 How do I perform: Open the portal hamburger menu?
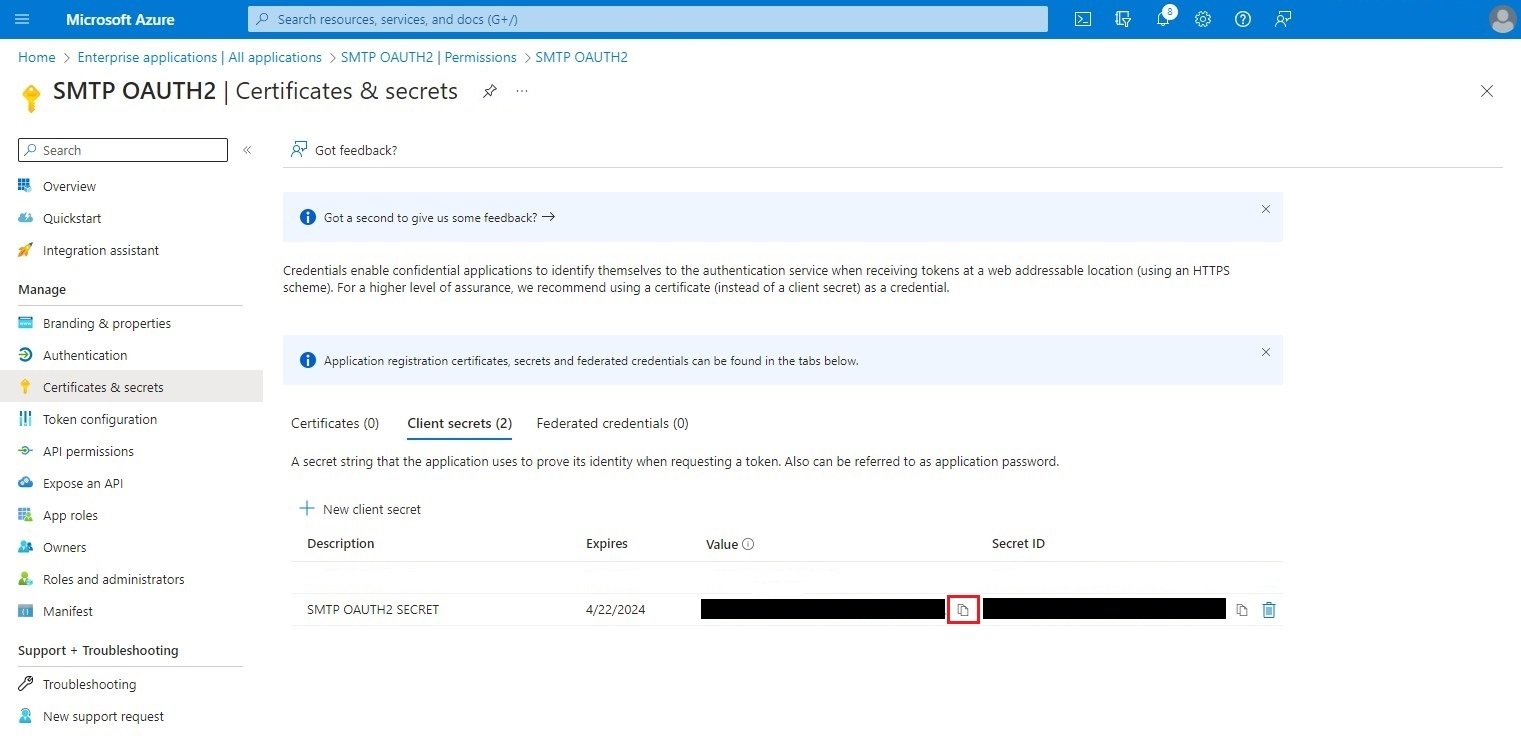click(22, 19)
